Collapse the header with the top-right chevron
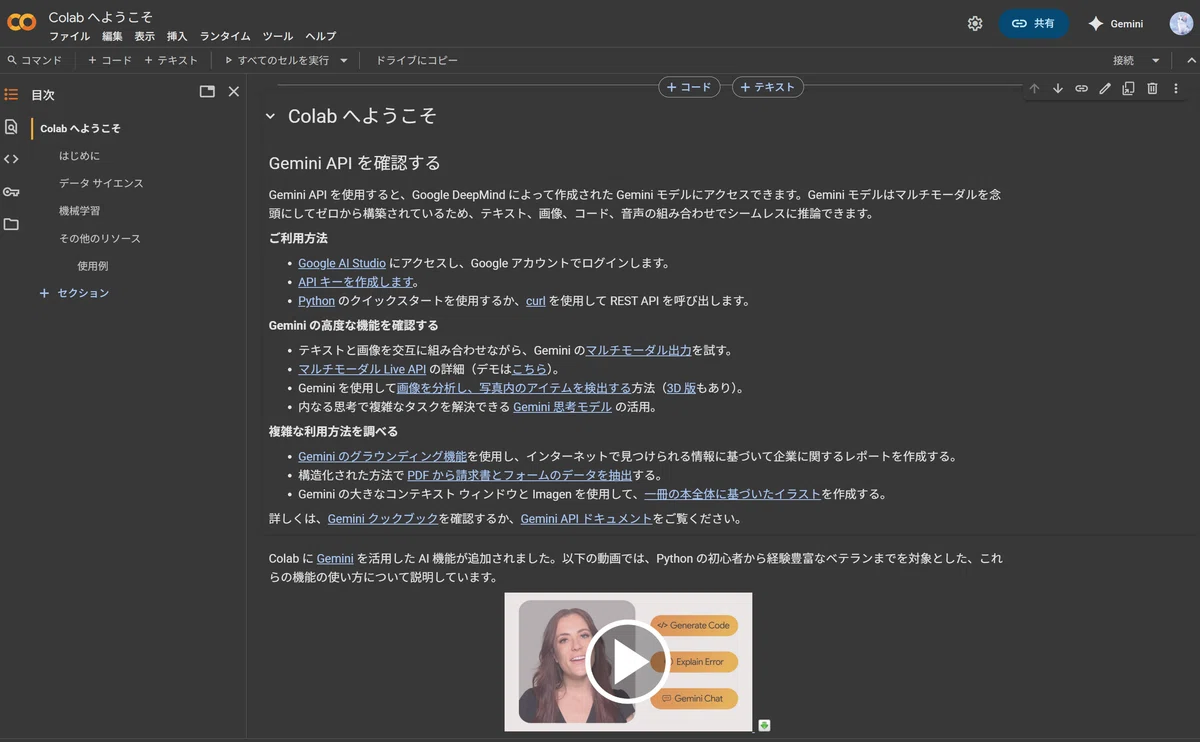This screenshot has height=742, width=1200. pyautogui.click(x=1190, y=60)
